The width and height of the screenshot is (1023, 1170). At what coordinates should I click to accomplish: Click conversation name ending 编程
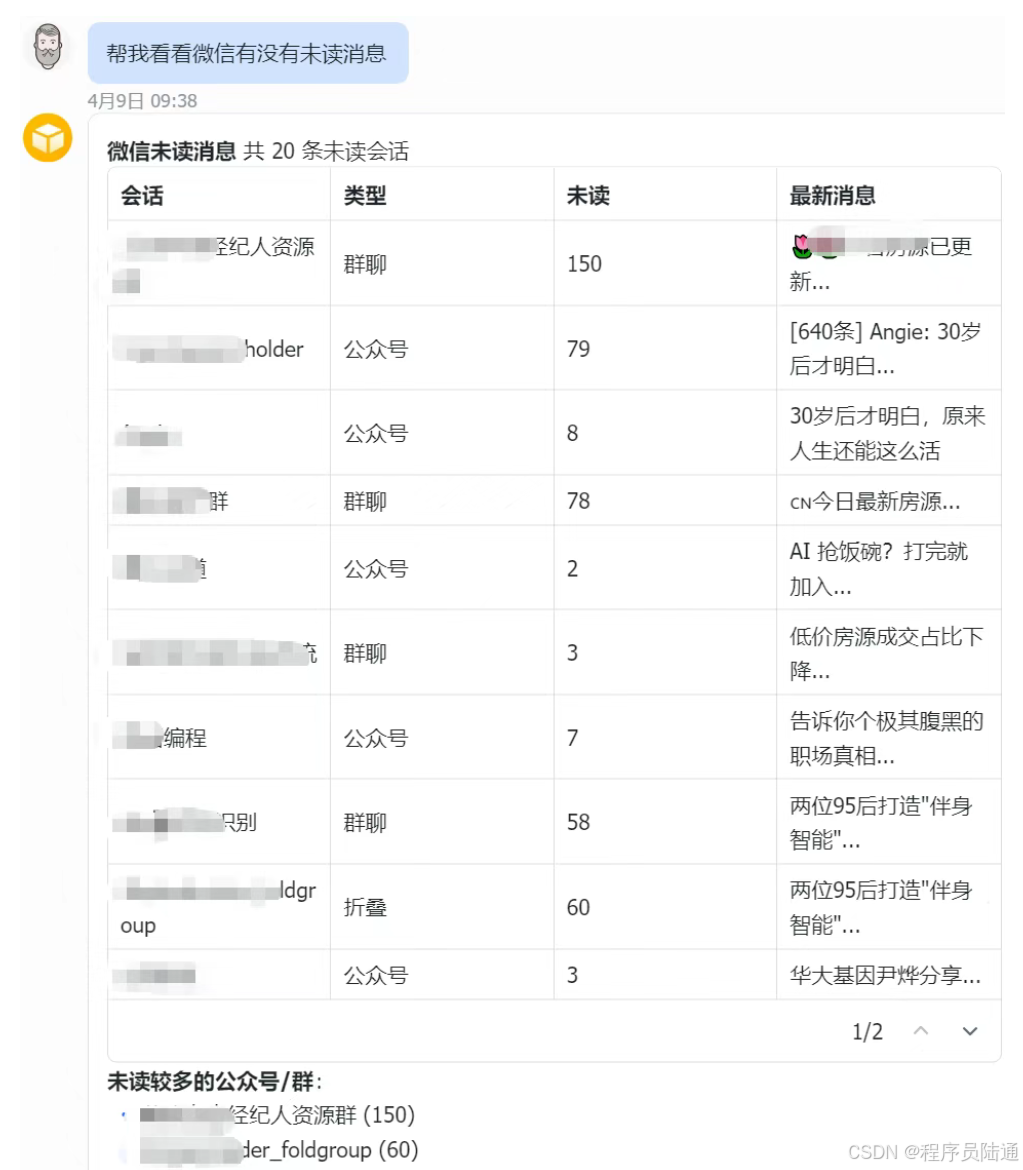tap(160, 738)
